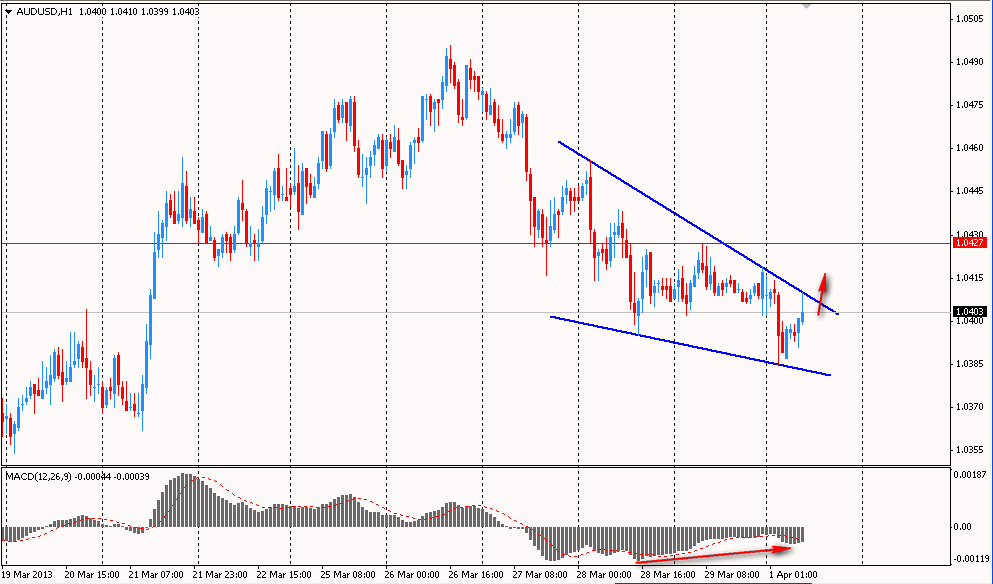The height and width of the screenshot is (584, 993).
Task: Click the triangle icon beside AUDUSD,H1 title
Action: coord(8,11)
